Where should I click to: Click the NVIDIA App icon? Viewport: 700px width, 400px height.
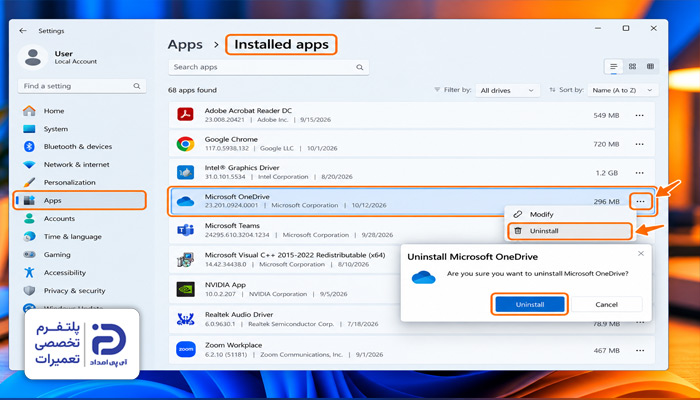pyautogui.click(x=185, y=289)
